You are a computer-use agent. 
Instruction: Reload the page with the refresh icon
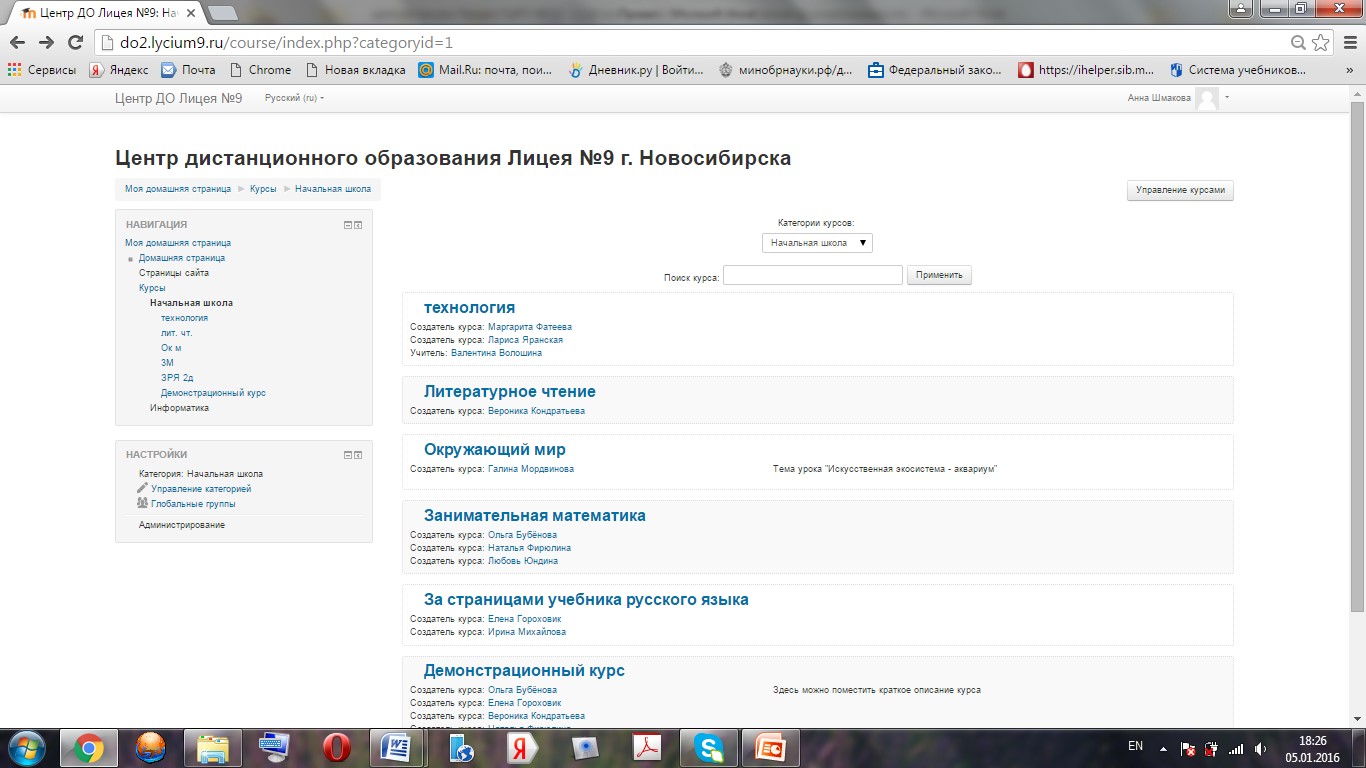point(75,43)
